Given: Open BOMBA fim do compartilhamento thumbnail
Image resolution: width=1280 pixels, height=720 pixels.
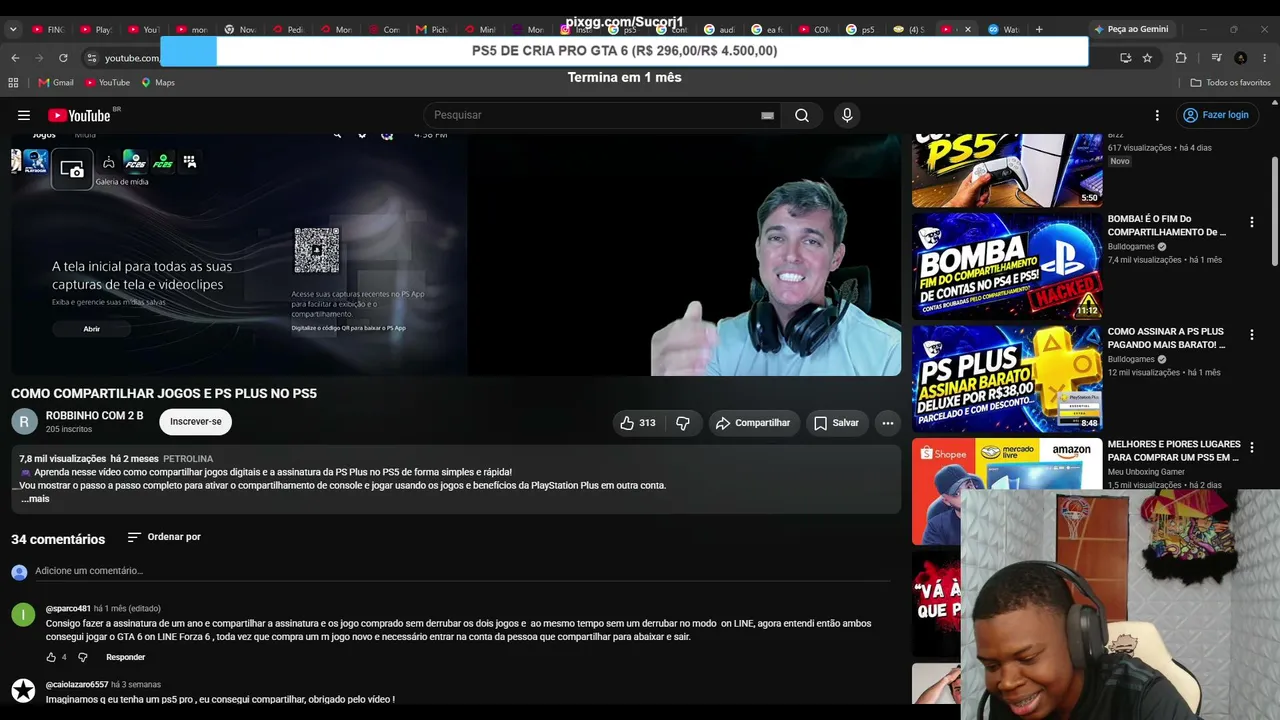Looking at the screenshot, I should 1007,266.
